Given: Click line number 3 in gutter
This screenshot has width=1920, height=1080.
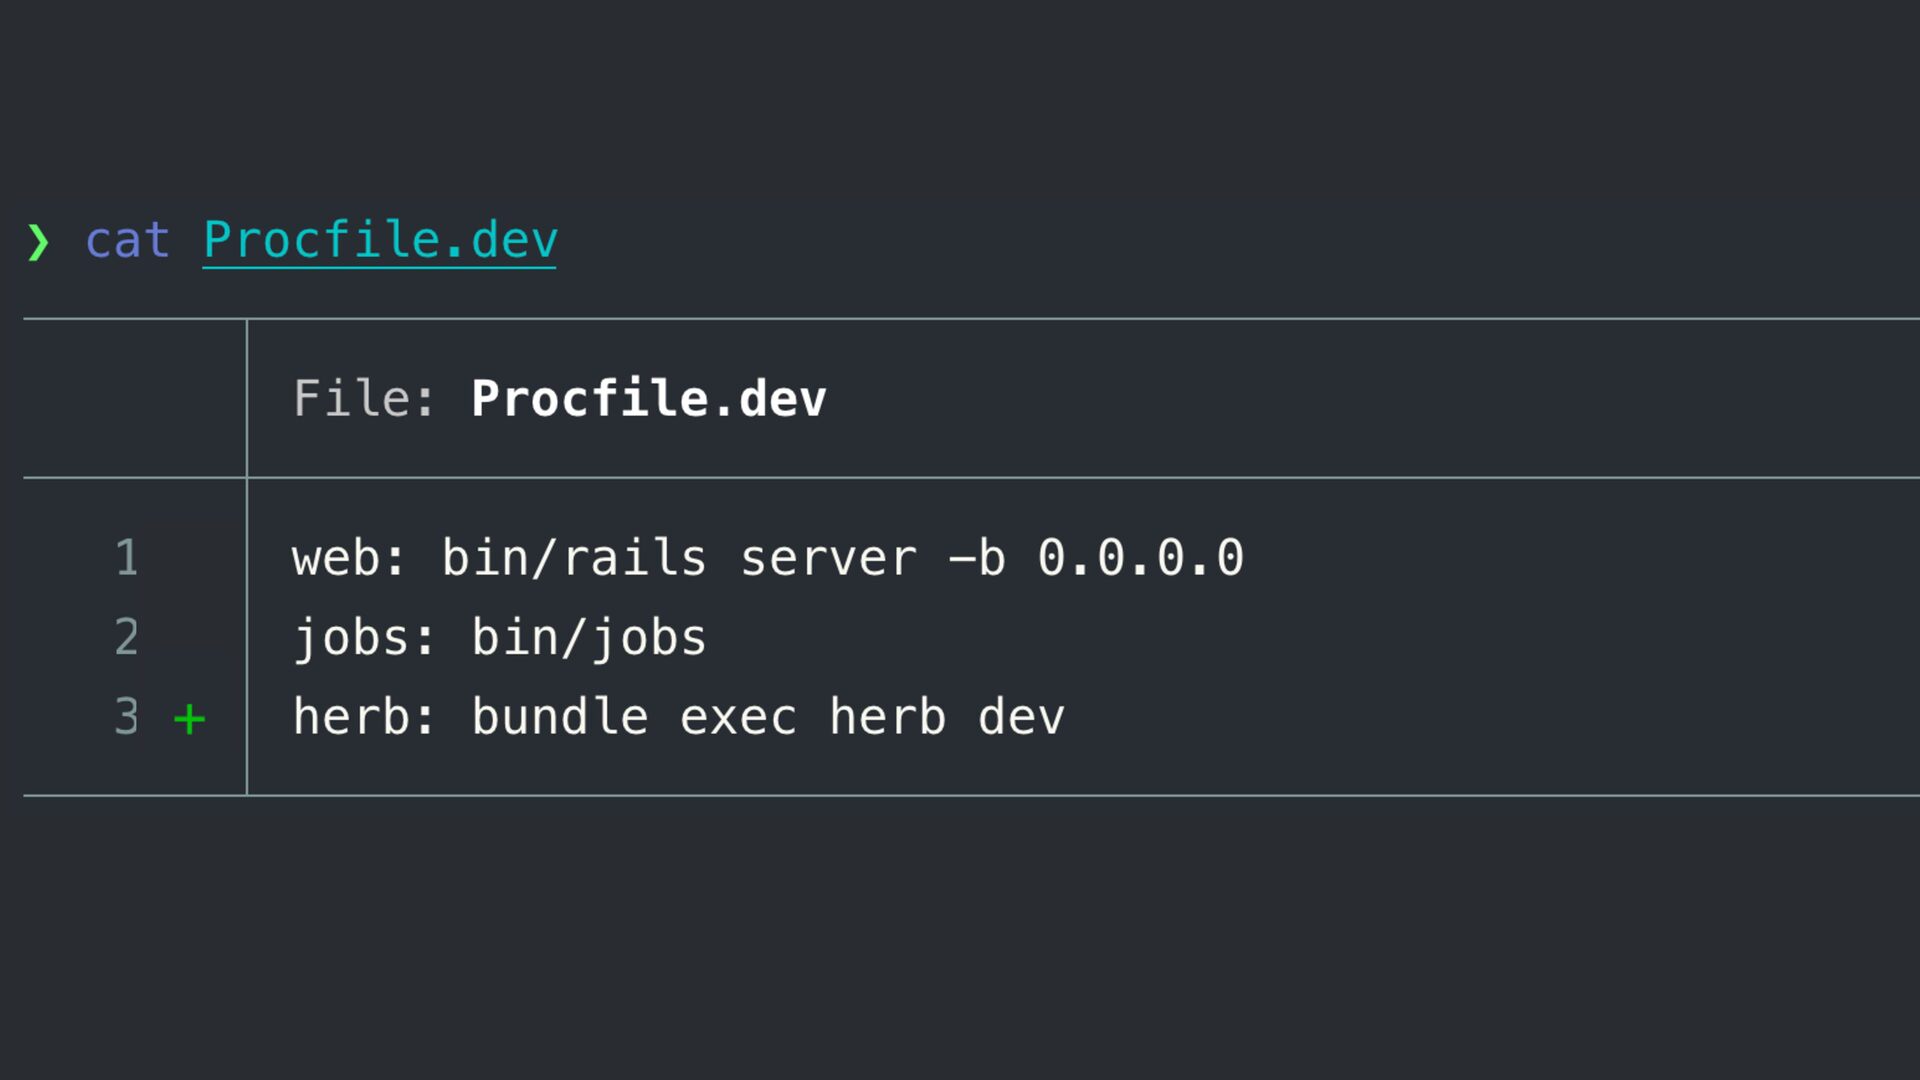Looking at the screenshot, I should click(x=127, y=717).
